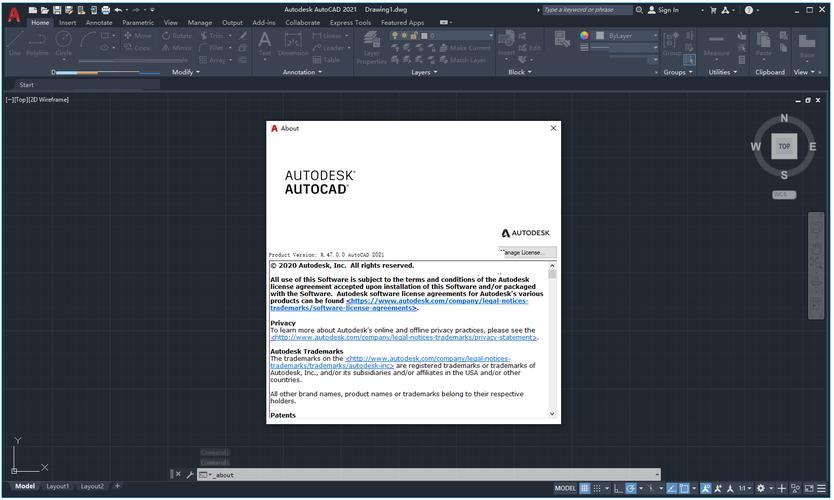Select the Move tool in Modify panel
Image resolution: width=834 pixels, height=500 pixels.
click(138, 36)
